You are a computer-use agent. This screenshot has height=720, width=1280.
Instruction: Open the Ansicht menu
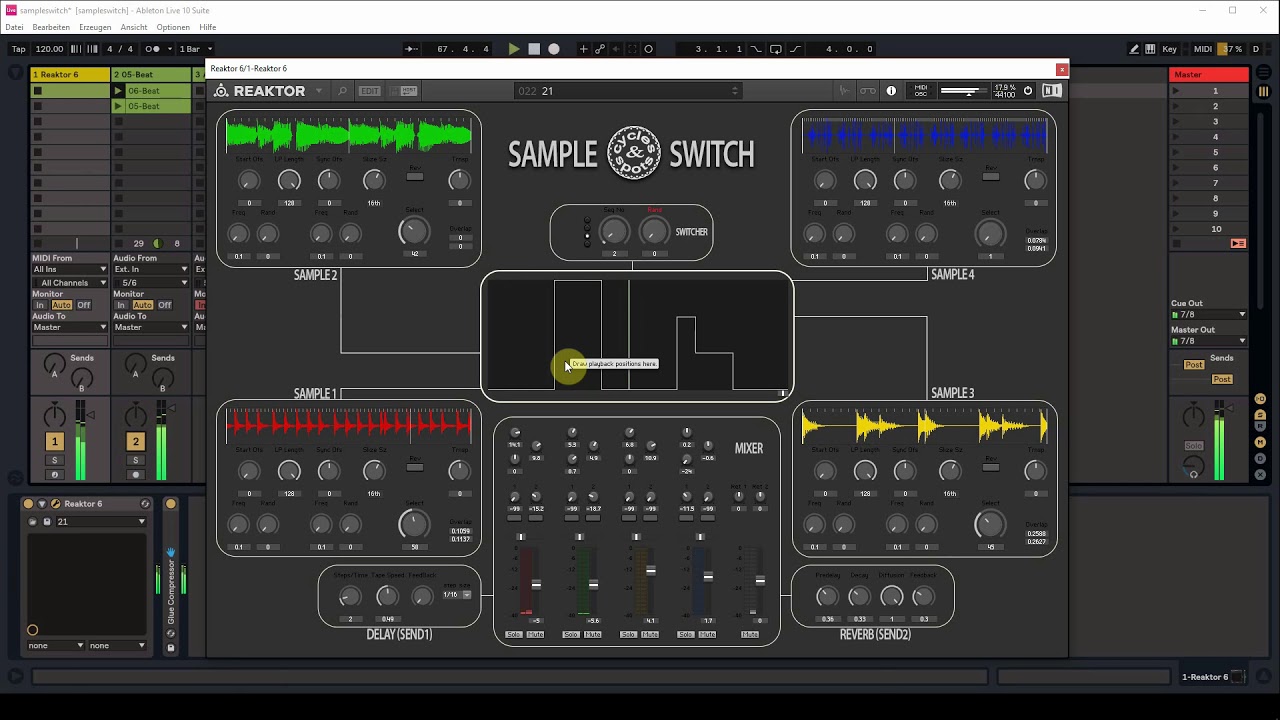point(134,27)
